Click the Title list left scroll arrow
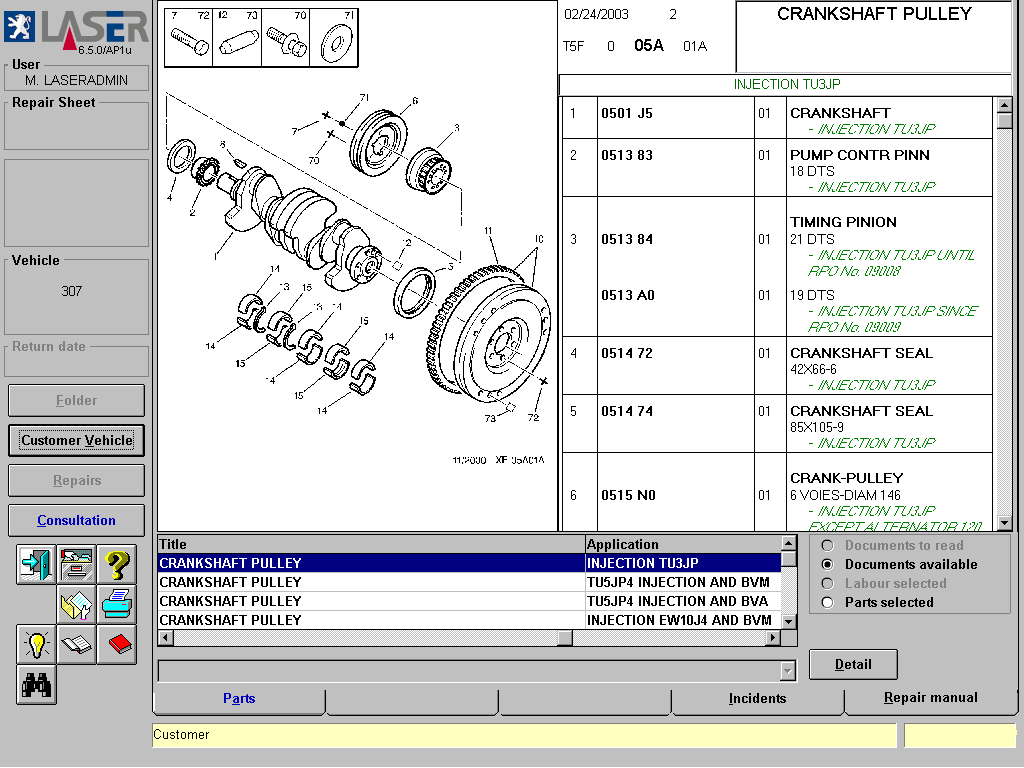The height and width of the screenshot is (768, 1024). coord(166,637)
